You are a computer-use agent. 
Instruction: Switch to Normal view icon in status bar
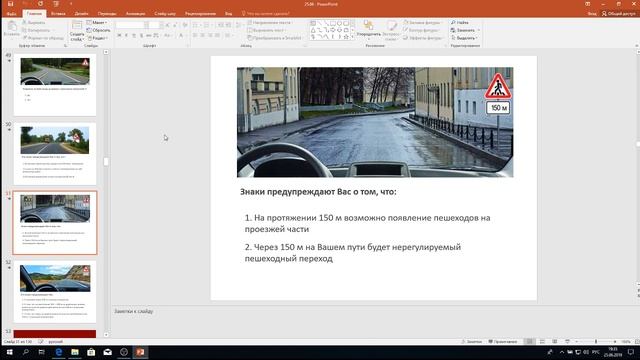pyautogui.click(x=529, y=341)
